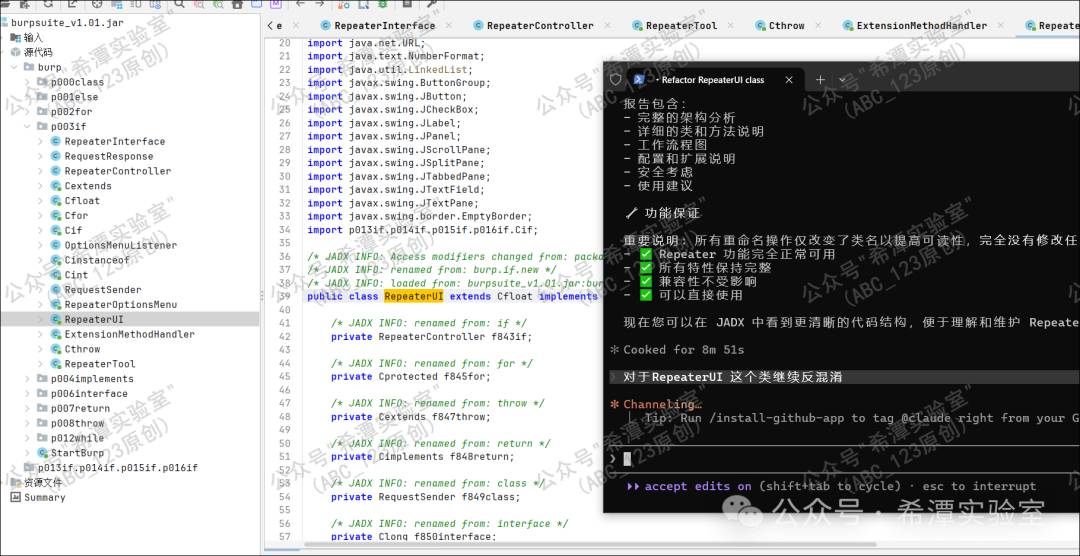Navigate forward with the right arrow
Screen dimensions: 1080x556
tap(320, 3)
